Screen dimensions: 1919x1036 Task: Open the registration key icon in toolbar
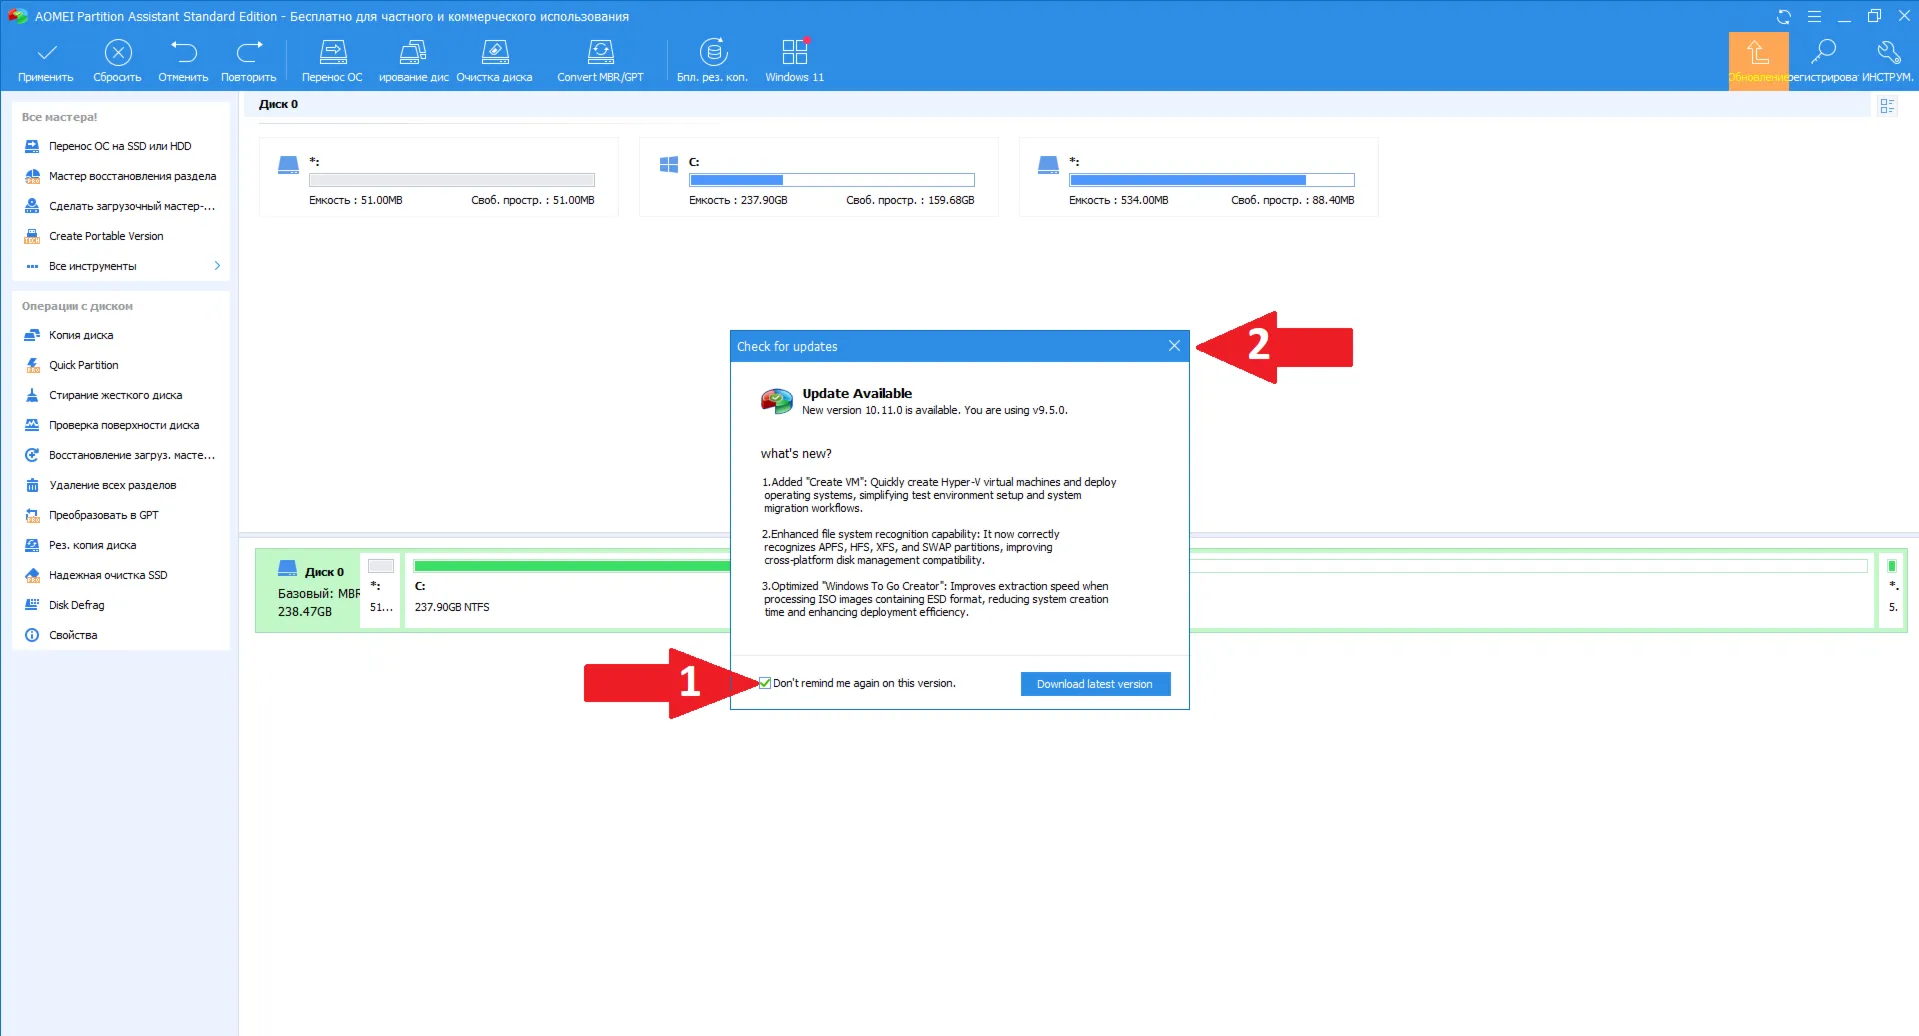point(1823,61)
